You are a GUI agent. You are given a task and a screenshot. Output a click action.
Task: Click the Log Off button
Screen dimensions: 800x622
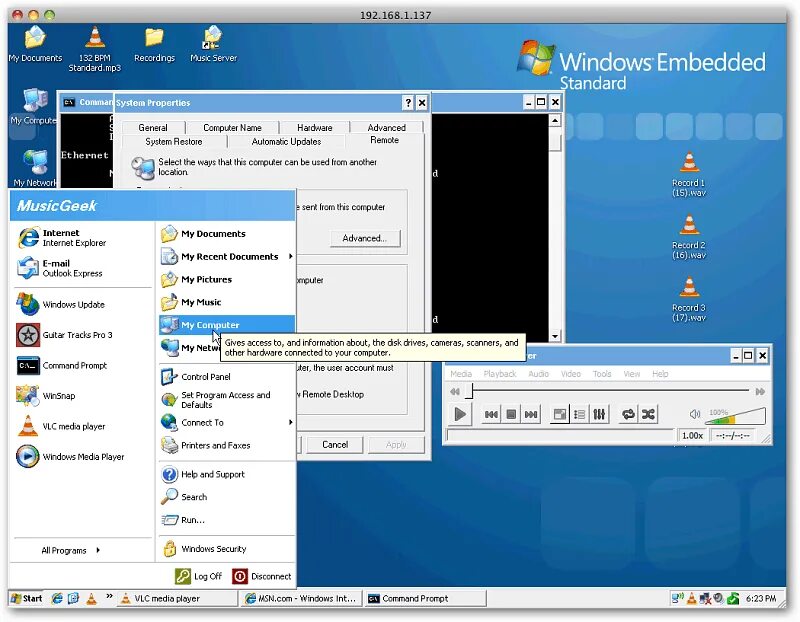[199, 577]
